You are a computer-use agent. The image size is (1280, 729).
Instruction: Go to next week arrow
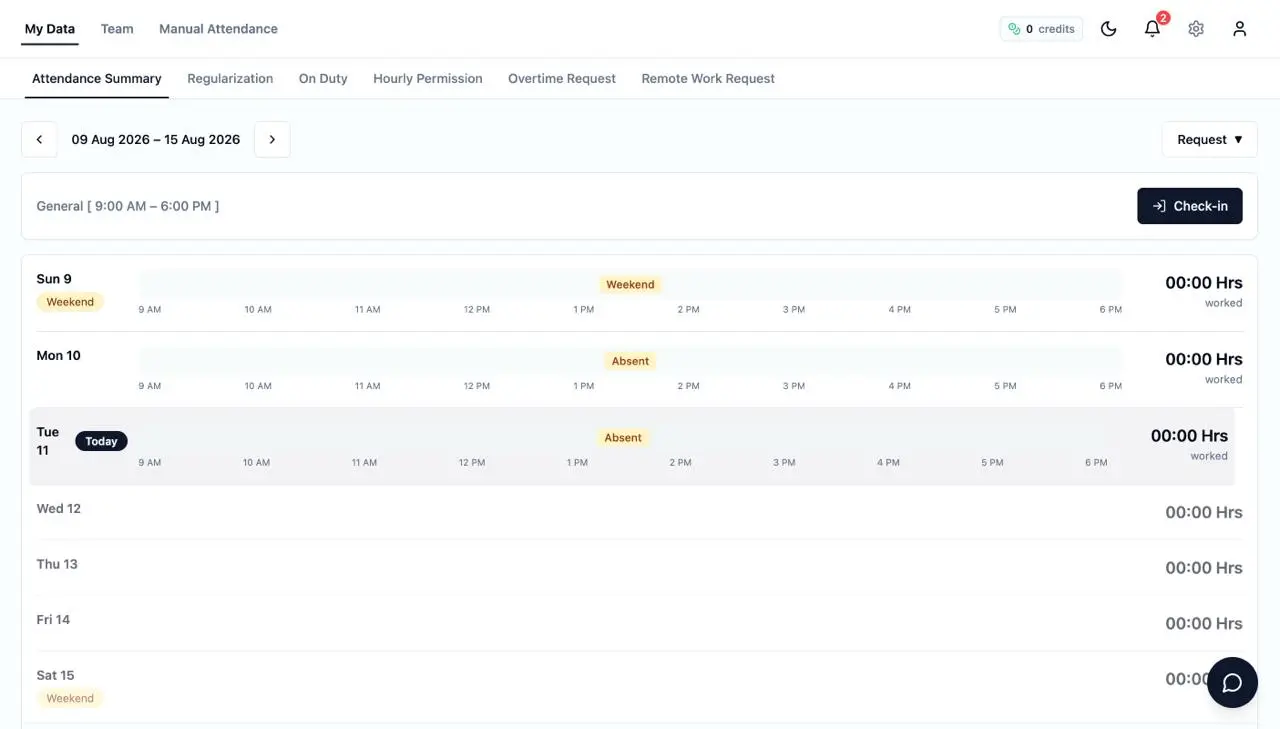272,140
